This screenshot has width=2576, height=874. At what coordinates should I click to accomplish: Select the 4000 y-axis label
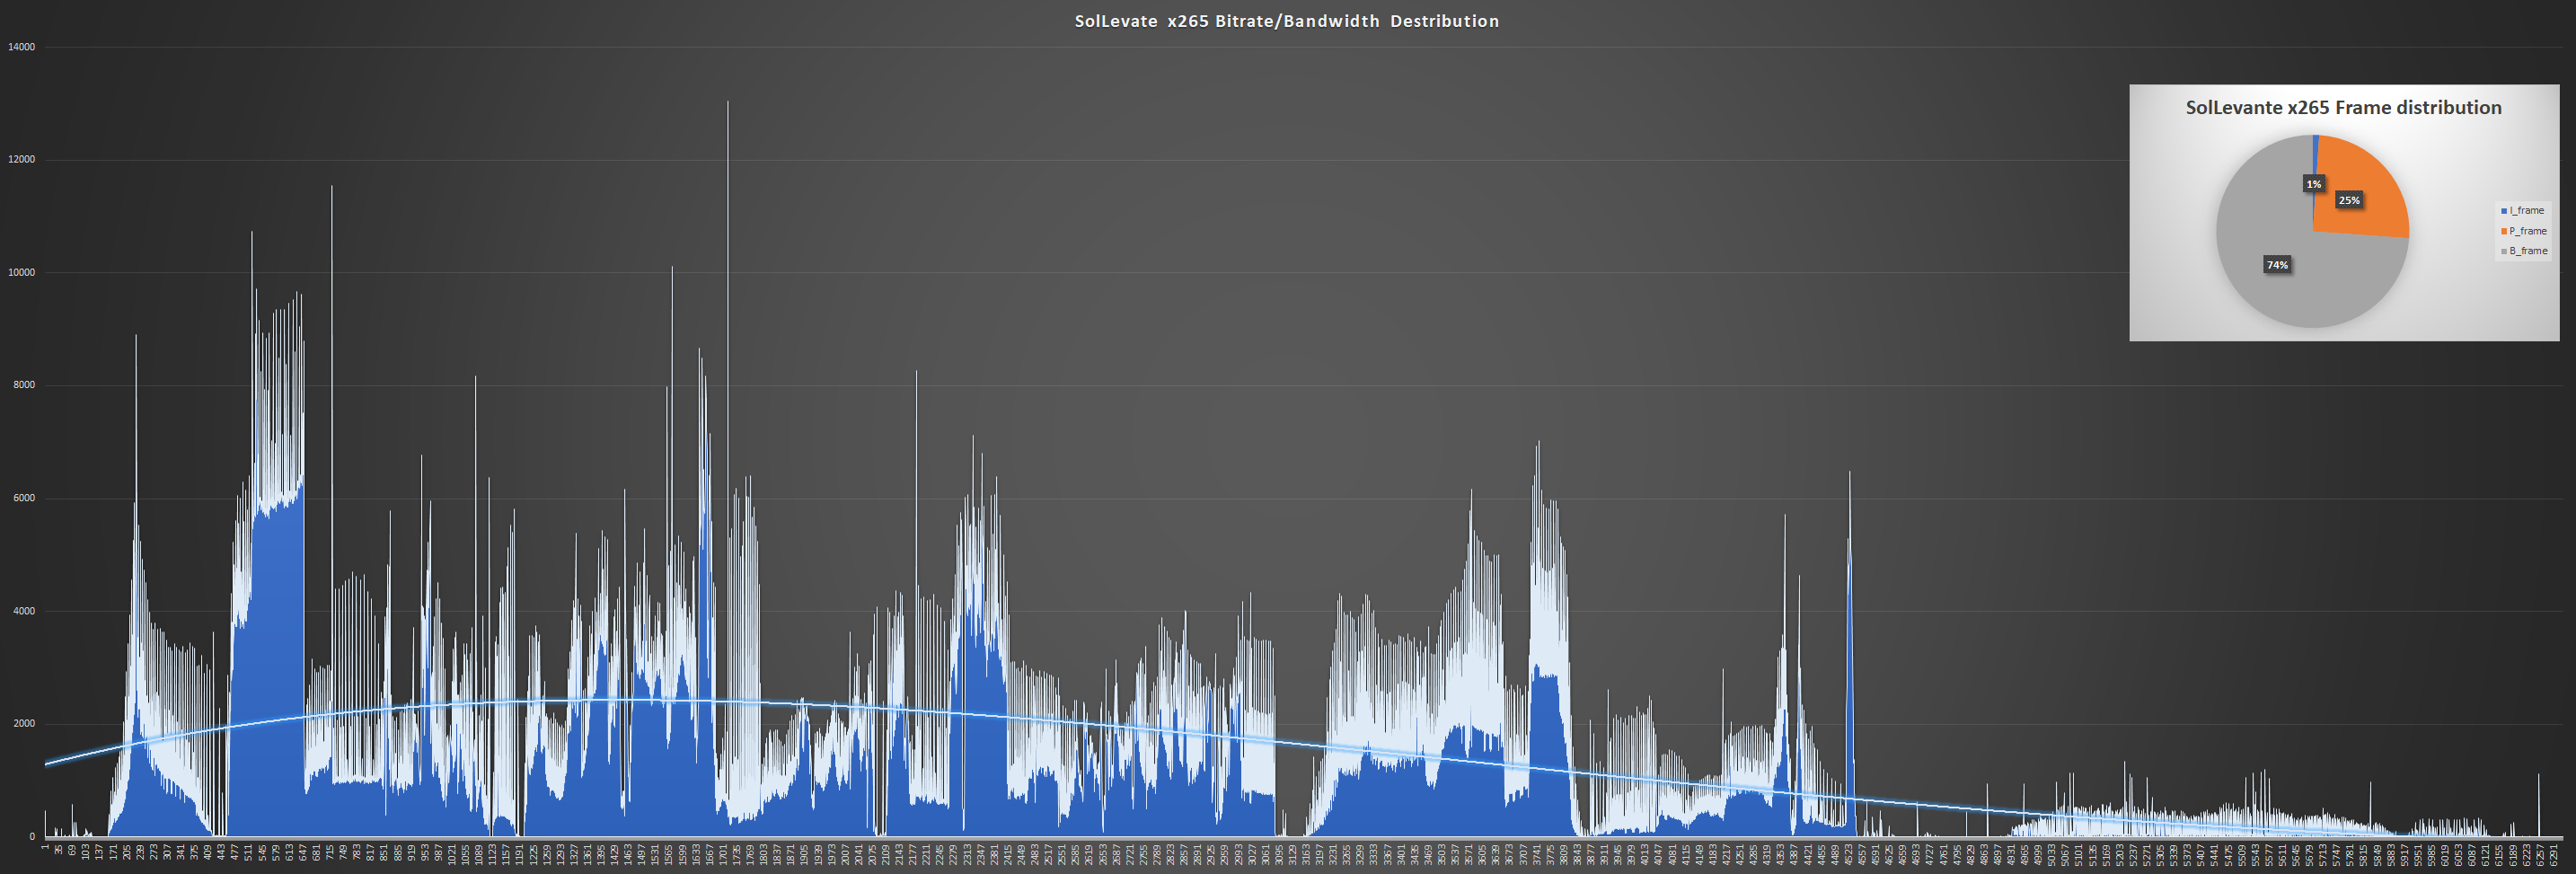pos(23,611)
